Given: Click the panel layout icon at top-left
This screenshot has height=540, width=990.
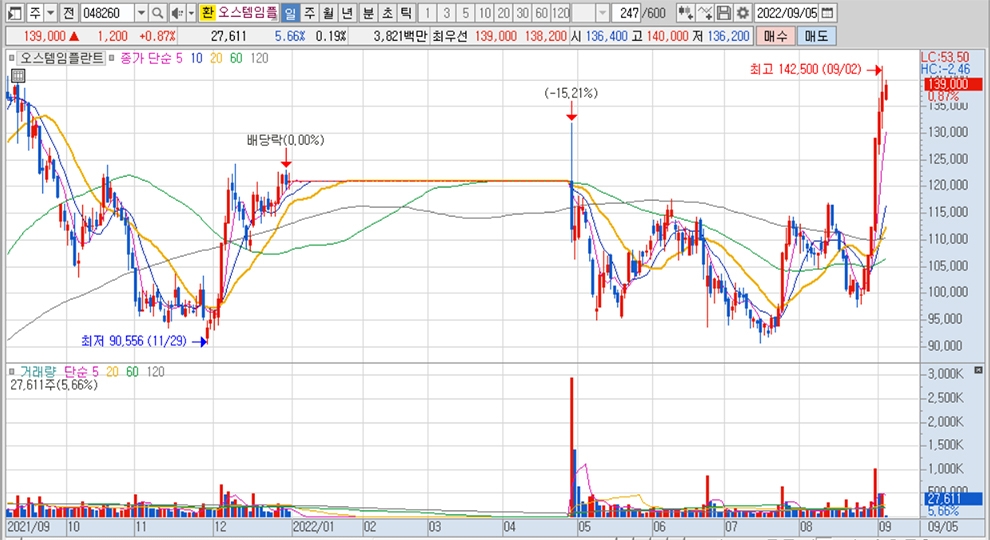Looking at the screenshot, I should 13,13.
